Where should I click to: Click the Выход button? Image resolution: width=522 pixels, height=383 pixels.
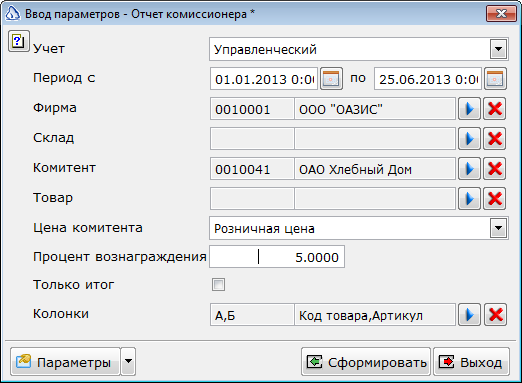click(x=471, y=362)
